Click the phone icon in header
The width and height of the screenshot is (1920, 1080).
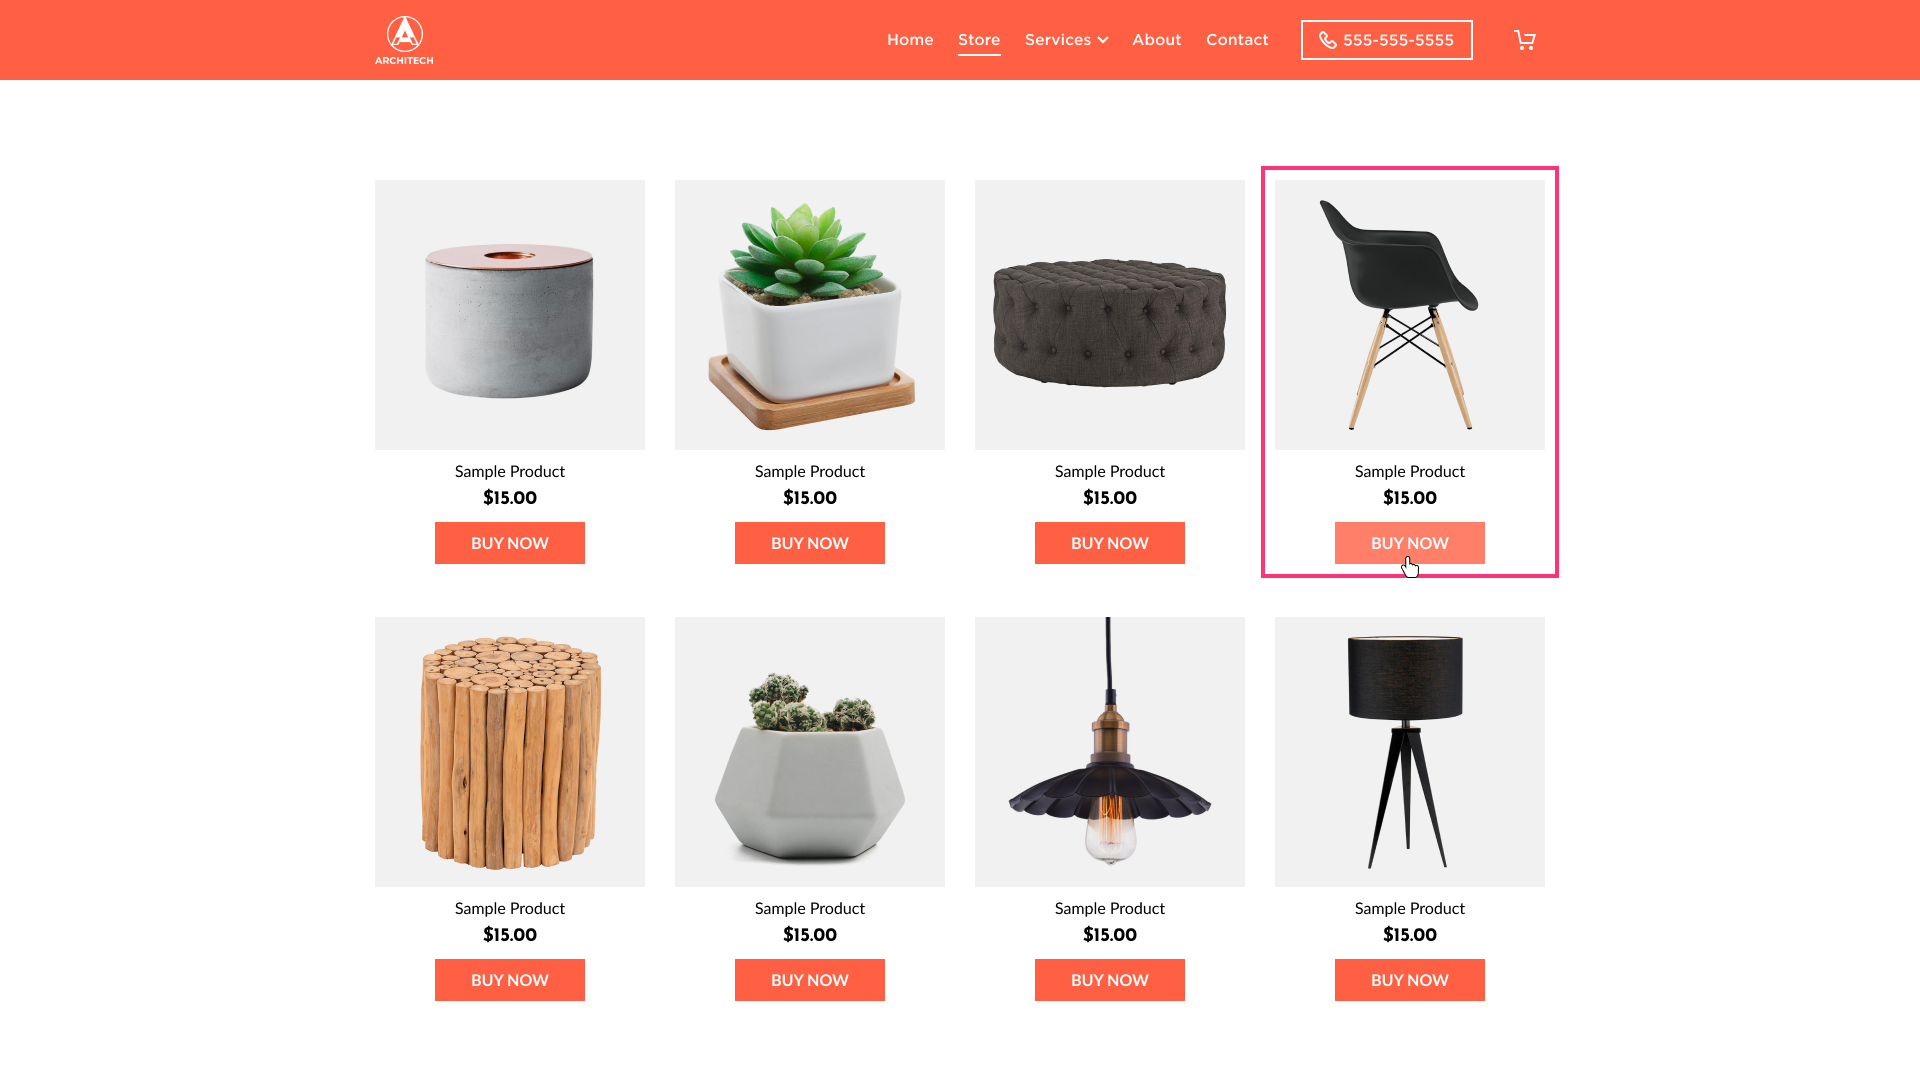(1327, 40)
